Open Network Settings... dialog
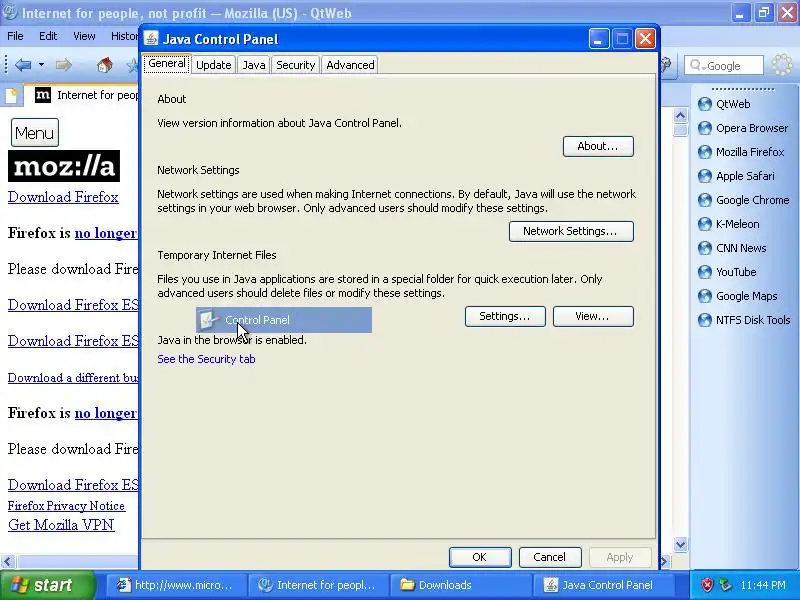This screenshot has height=600, width=800. click(571, 231)
